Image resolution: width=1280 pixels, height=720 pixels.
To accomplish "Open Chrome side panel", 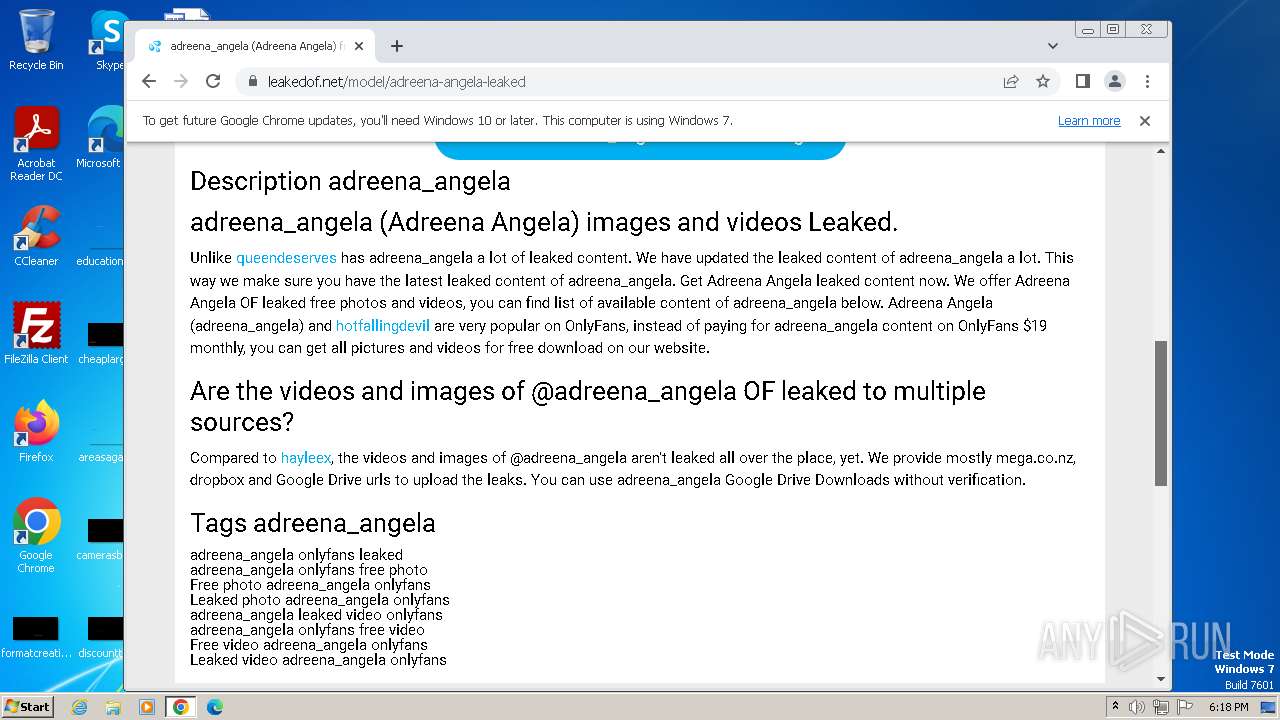I will pyautogui.click(x=1082, y=81).
